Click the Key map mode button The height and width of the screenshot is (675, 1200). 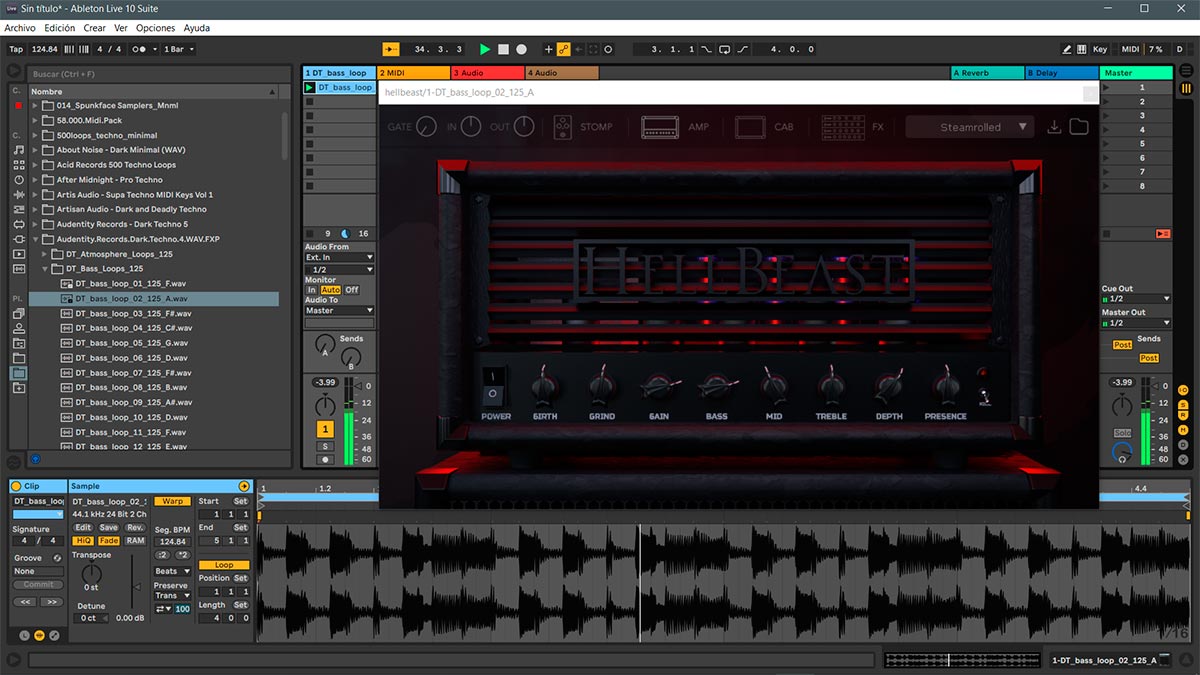click(1100, 49)
